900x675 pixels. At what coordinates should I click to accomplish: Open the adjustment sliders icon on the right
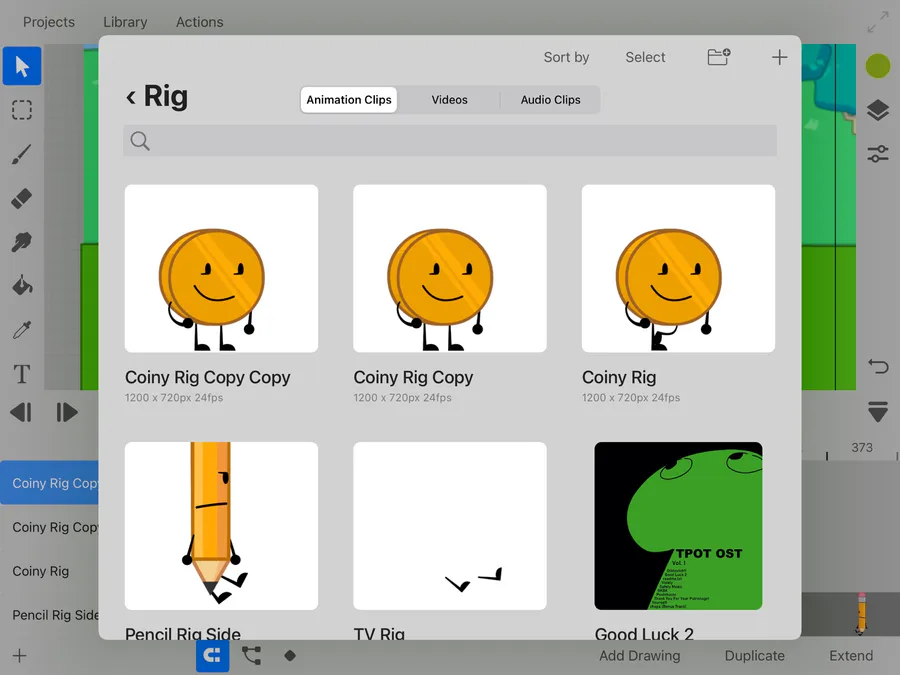tap(878, 154)
